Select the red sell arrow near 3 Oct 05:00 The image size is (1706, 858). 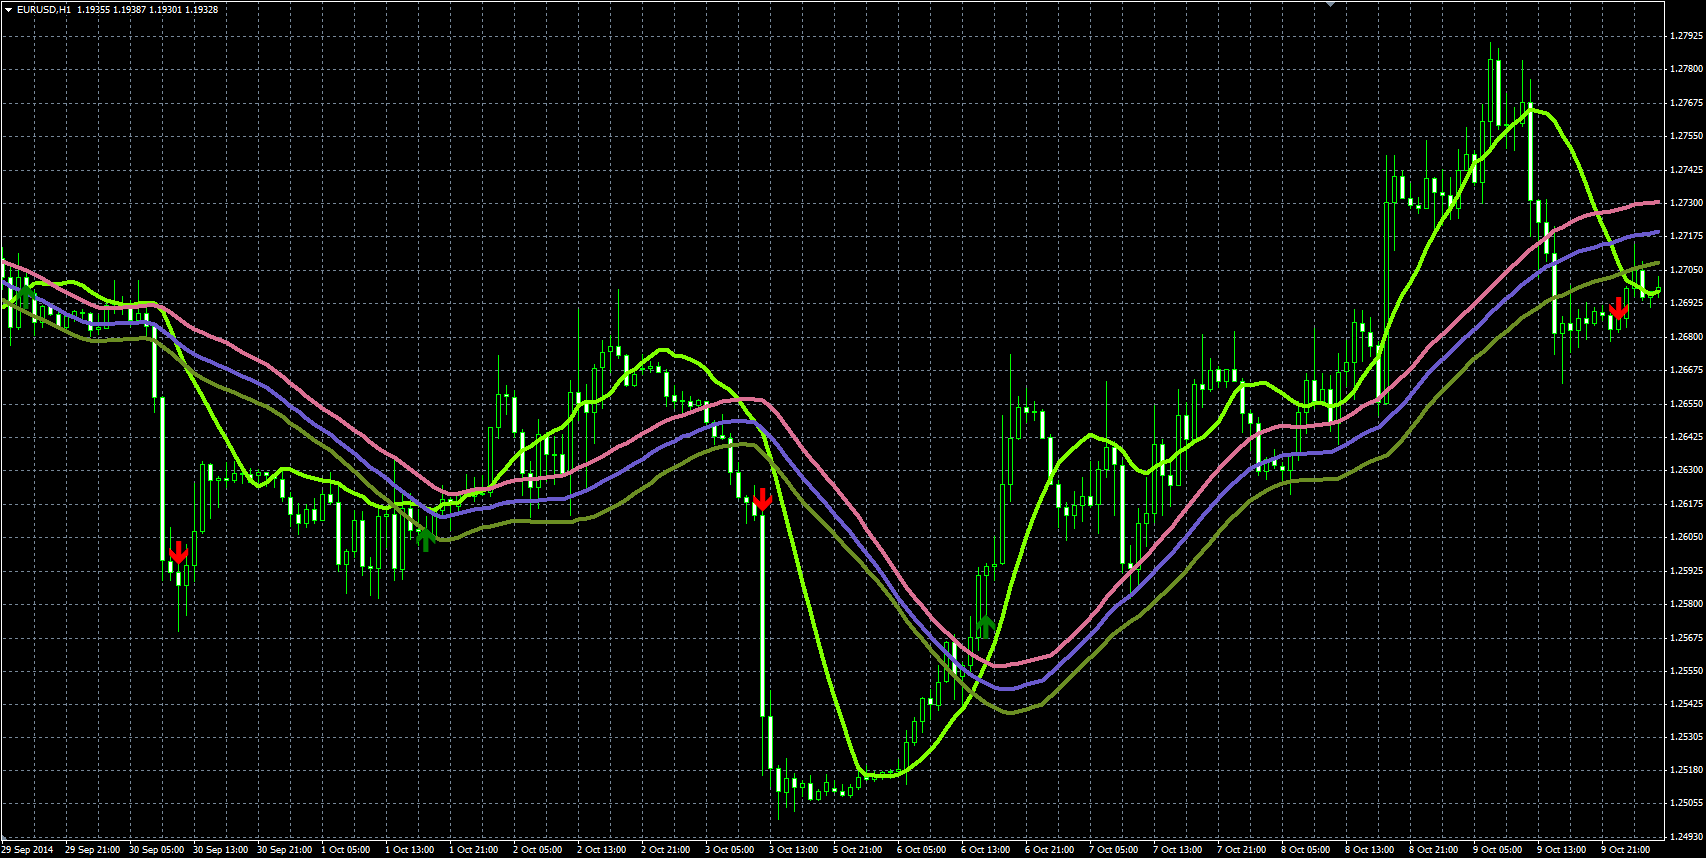762,500
